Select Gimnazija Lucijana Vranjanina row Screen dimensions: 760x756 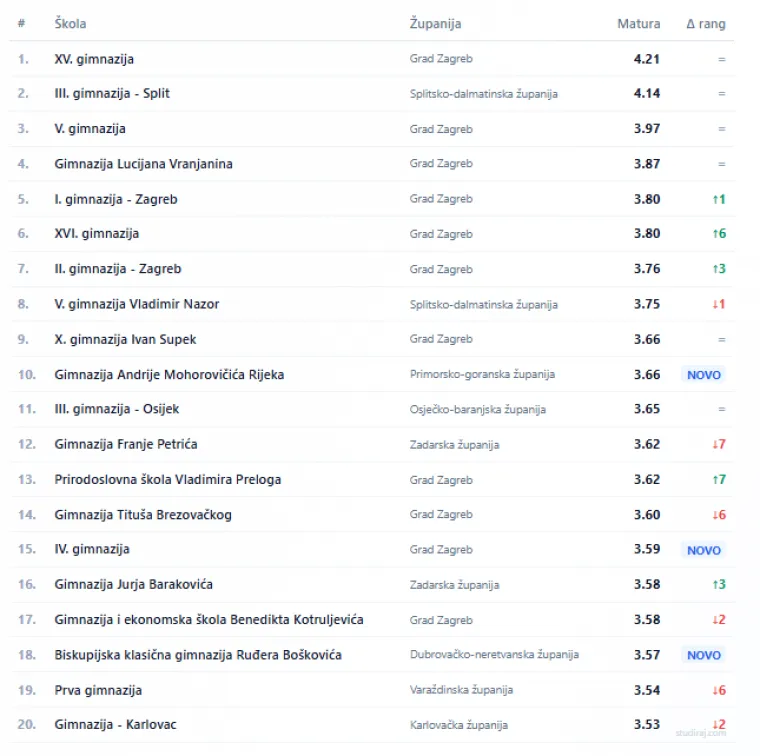[143, 164]
